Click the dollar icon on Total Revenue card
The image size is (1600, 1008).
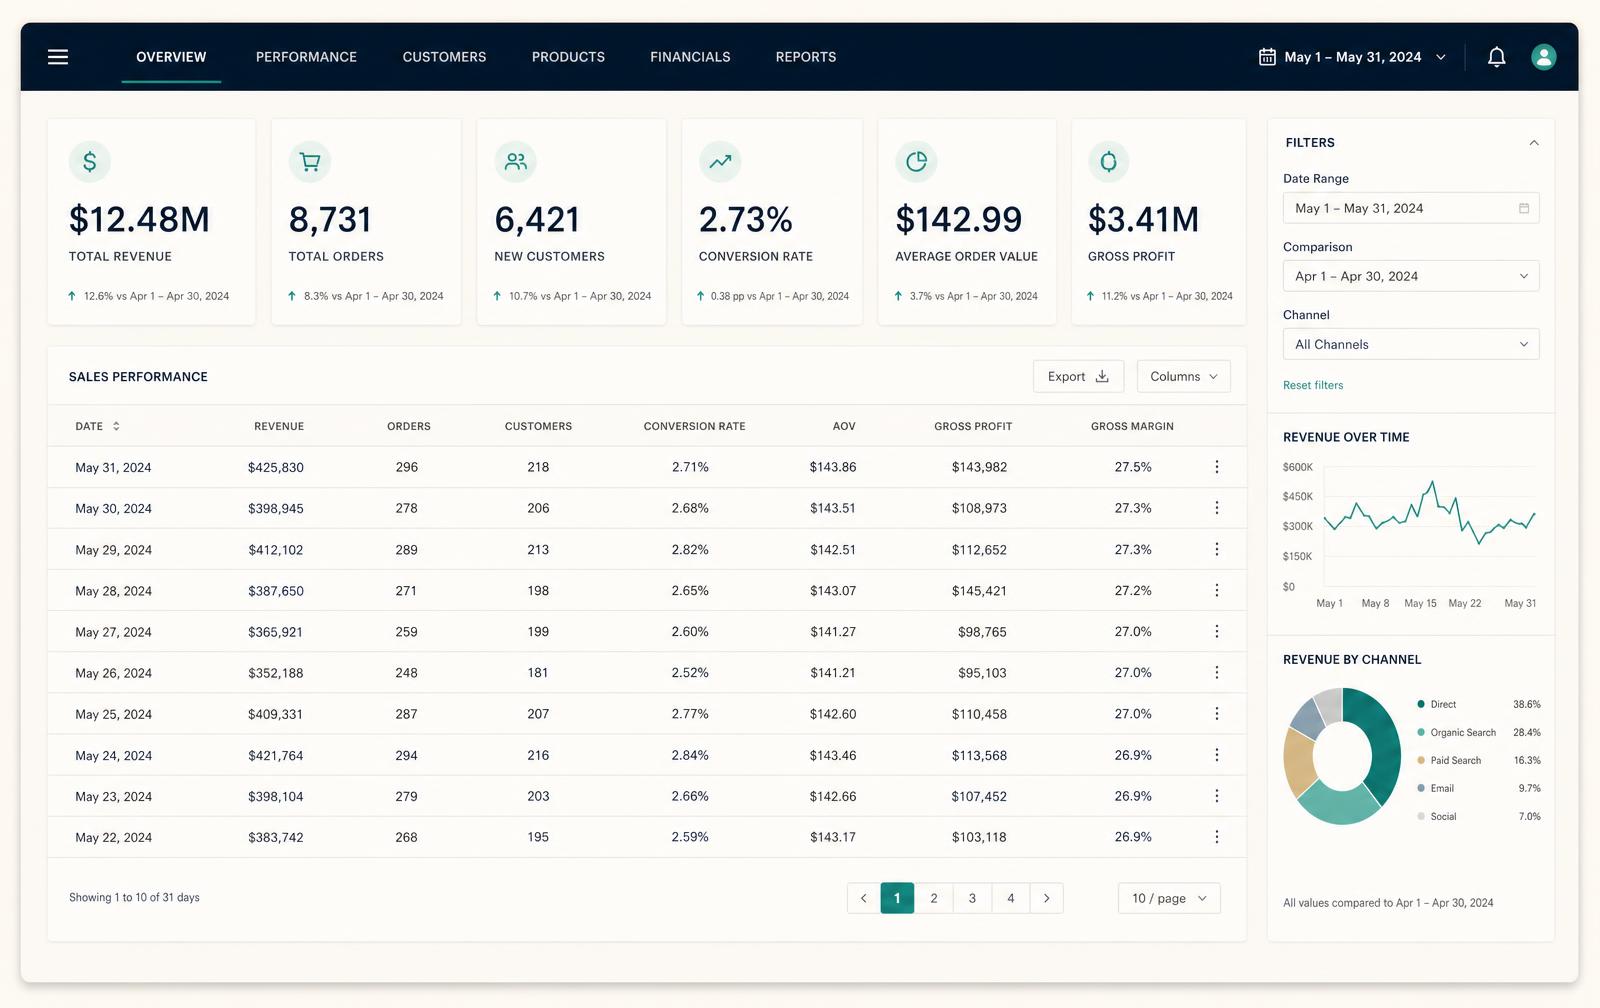pyautogui.click(x=90, y=162)
